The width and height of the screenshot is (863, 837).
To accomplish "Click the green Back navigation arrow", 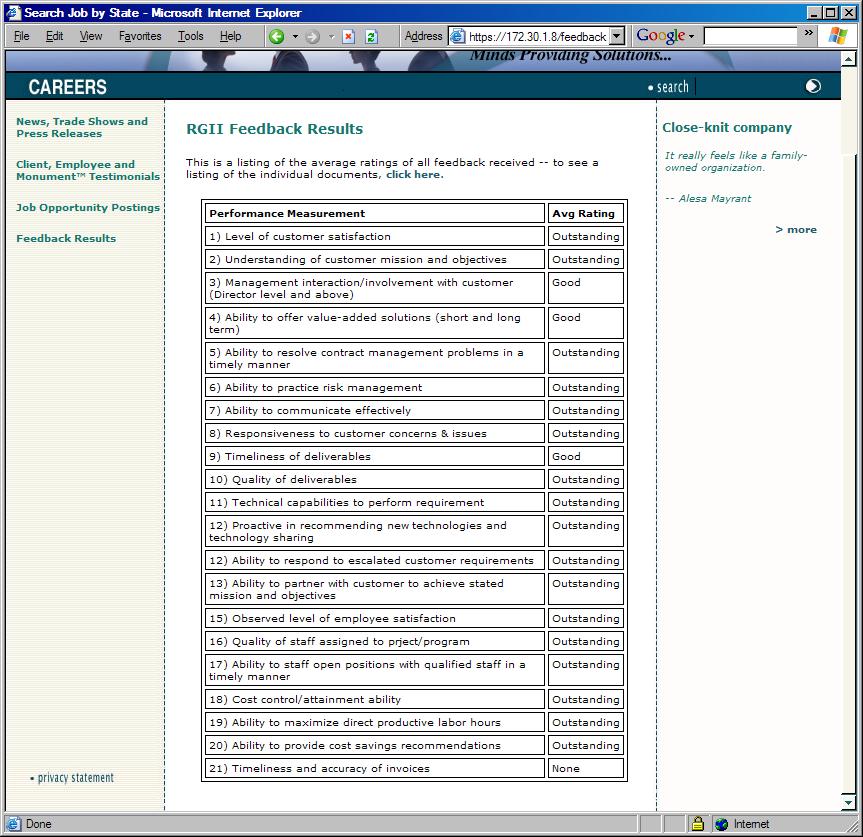I will (x=277, y=37).
